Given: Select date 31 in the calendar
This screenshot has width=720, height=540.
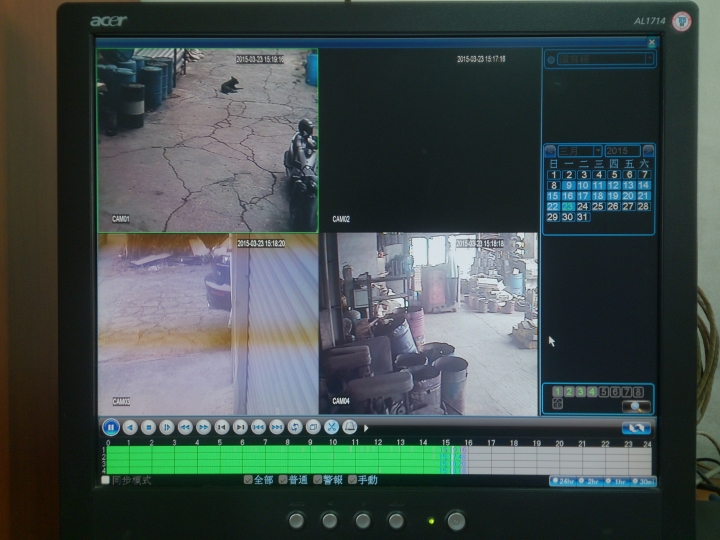Looking at the screenshot, I should (x=583, y=217).
